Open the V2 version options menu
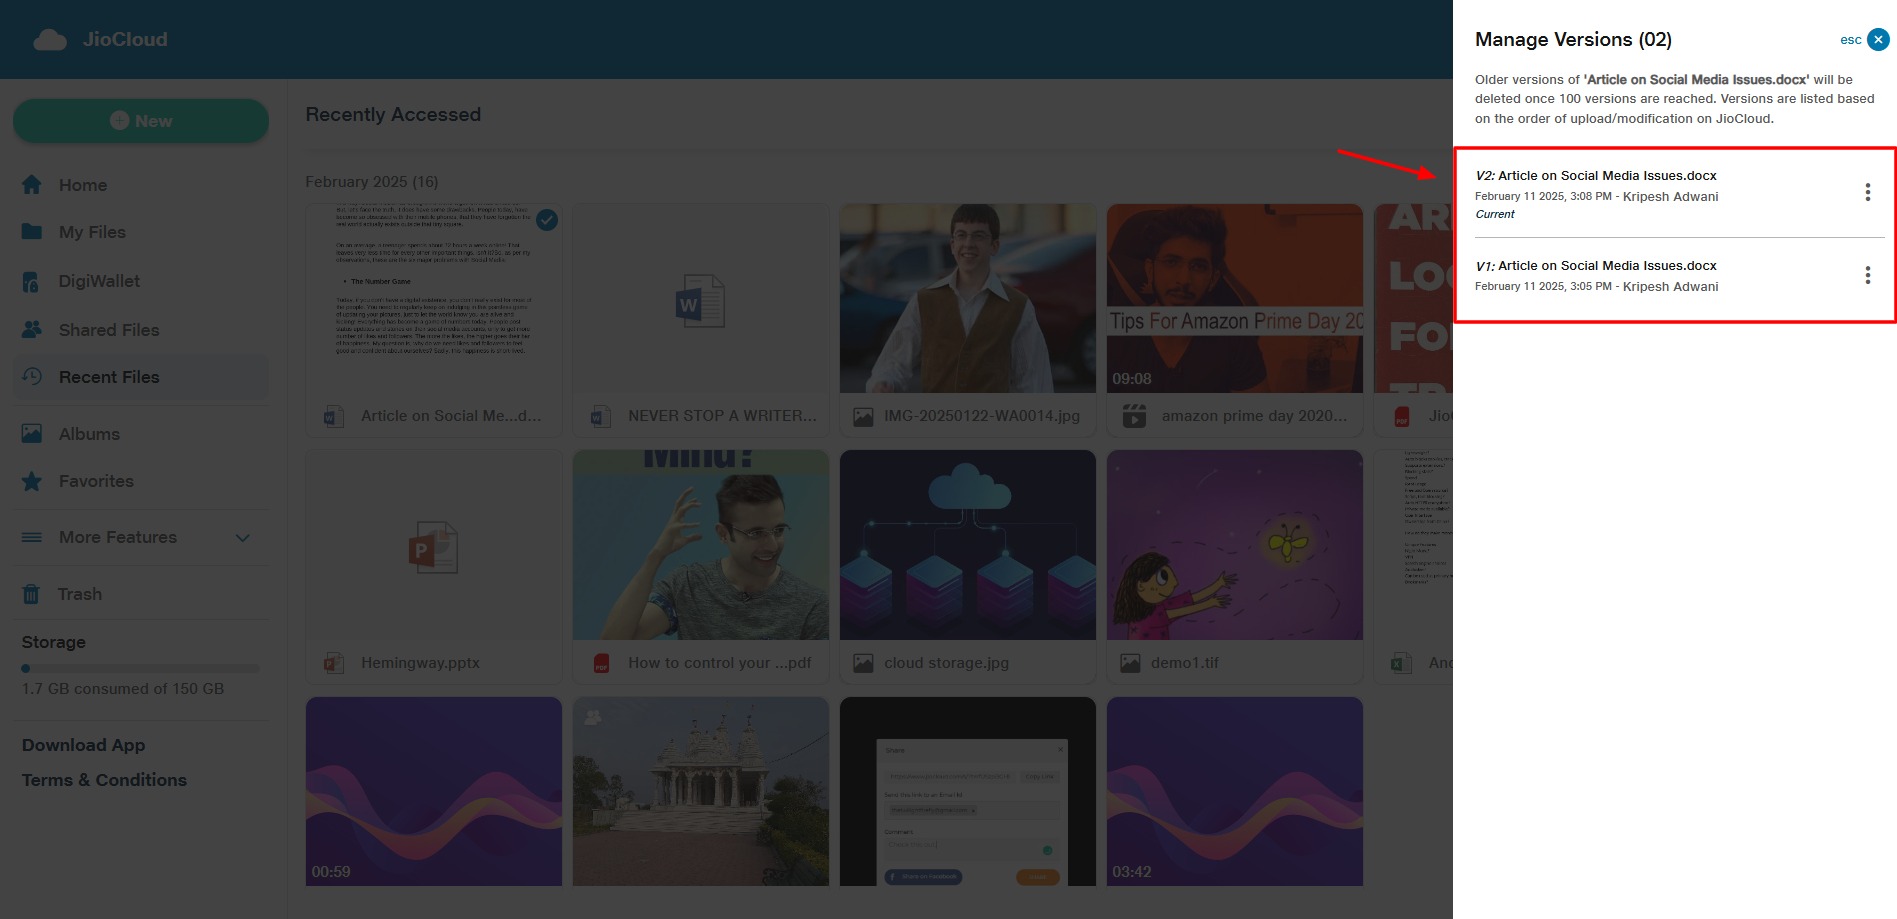Viewport: 1897px width, 919px height. point(1866,192)
